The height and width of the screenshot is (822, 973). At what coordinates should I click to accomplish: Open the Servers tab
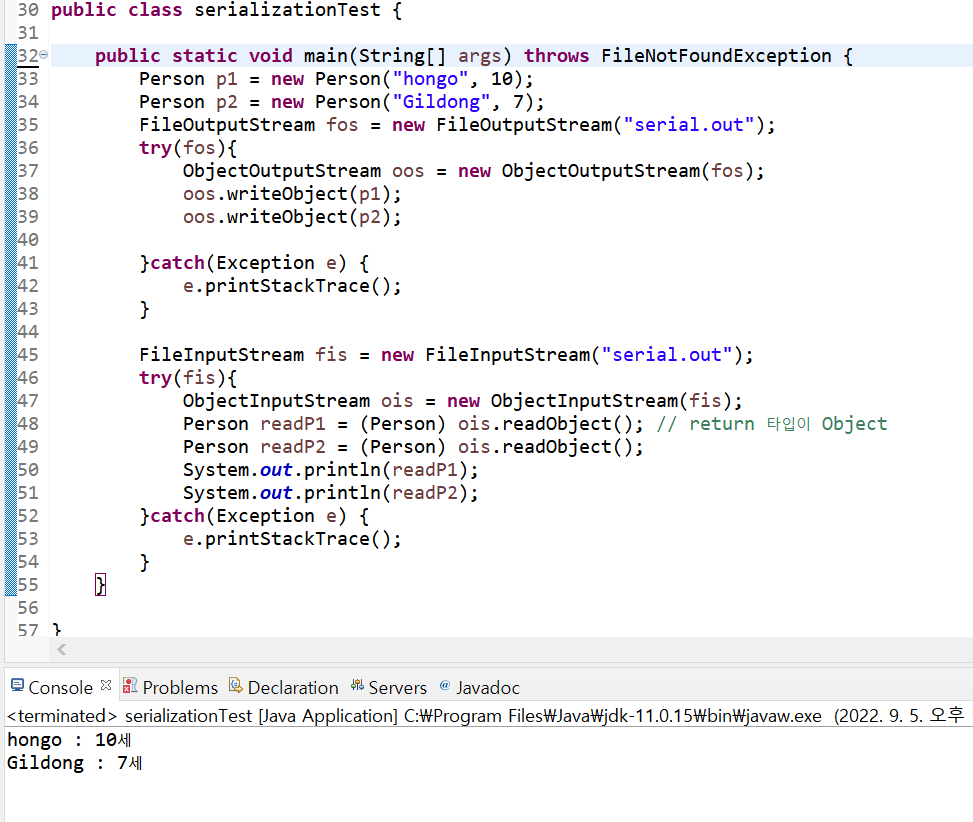(398, 687)
